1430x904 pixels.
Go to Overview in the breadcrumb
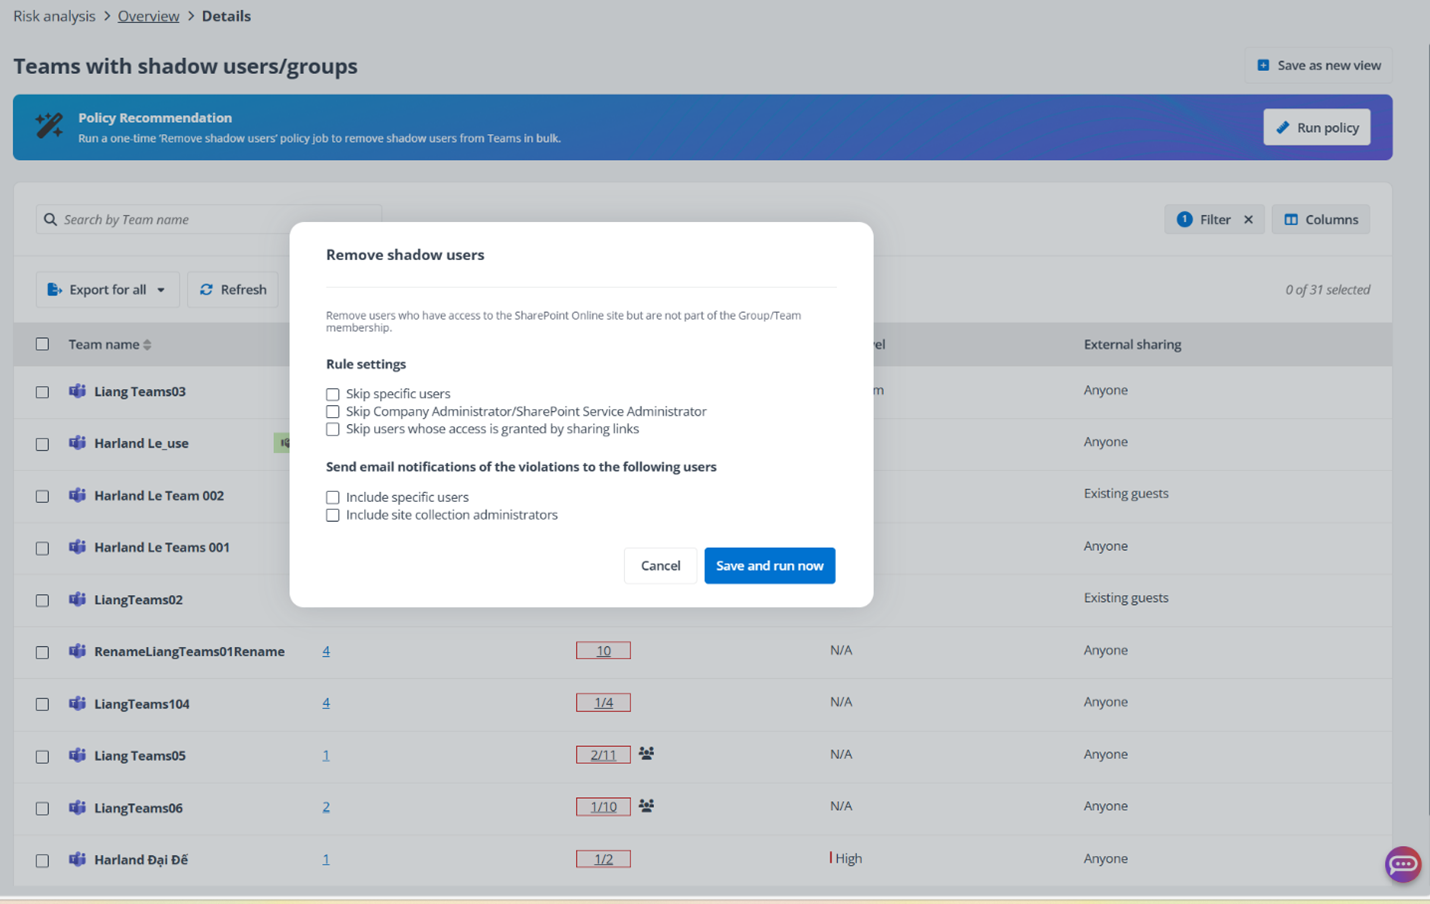click(x=148, y=16)
